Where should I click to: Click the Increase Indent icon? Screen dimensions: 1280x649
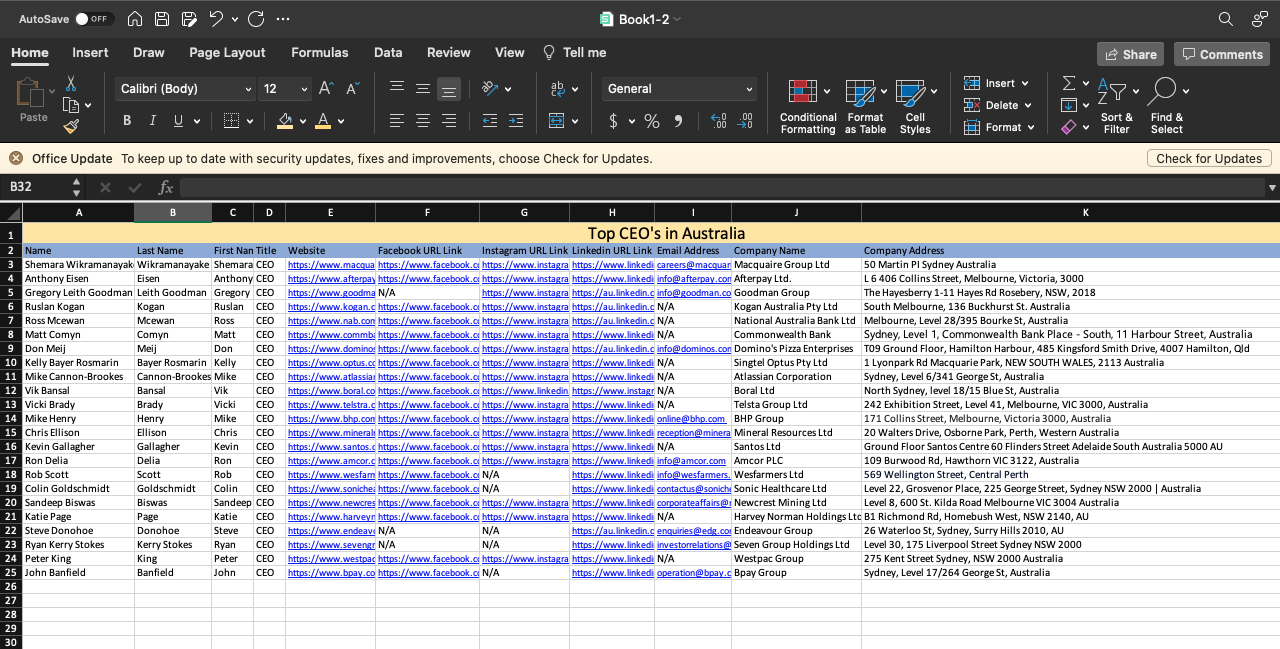516,121
